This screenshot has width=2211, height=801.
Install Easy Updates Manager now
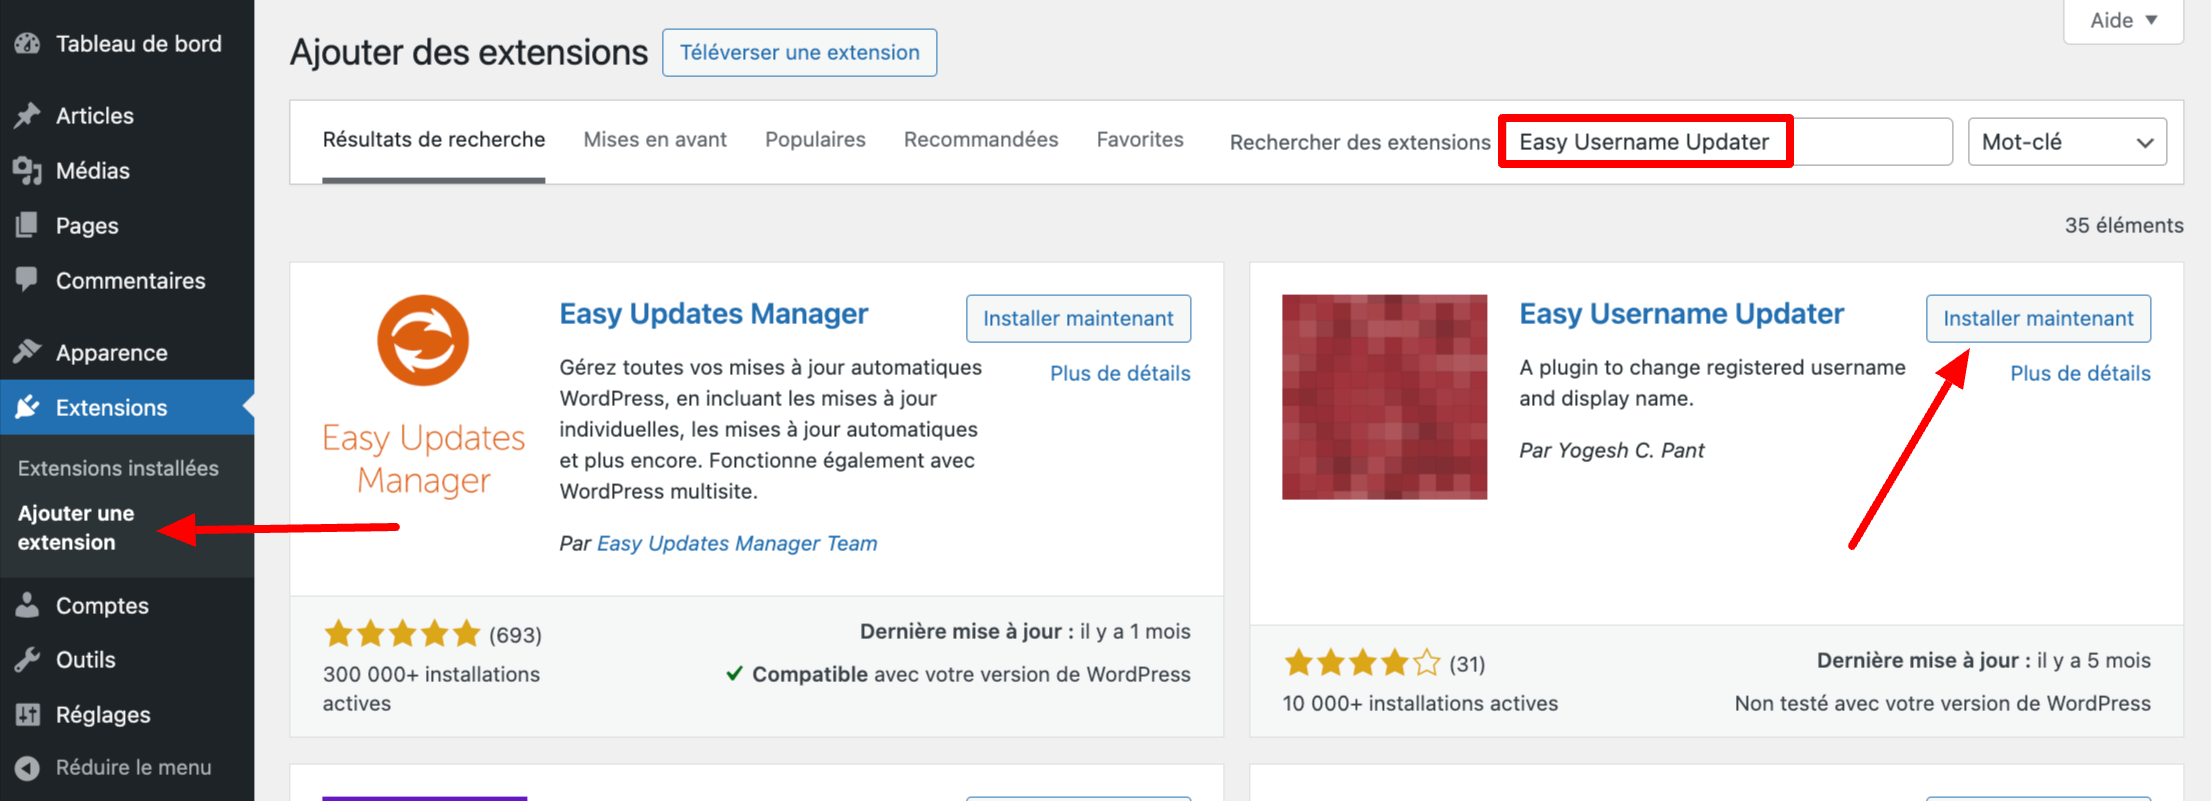(1078, 318)
